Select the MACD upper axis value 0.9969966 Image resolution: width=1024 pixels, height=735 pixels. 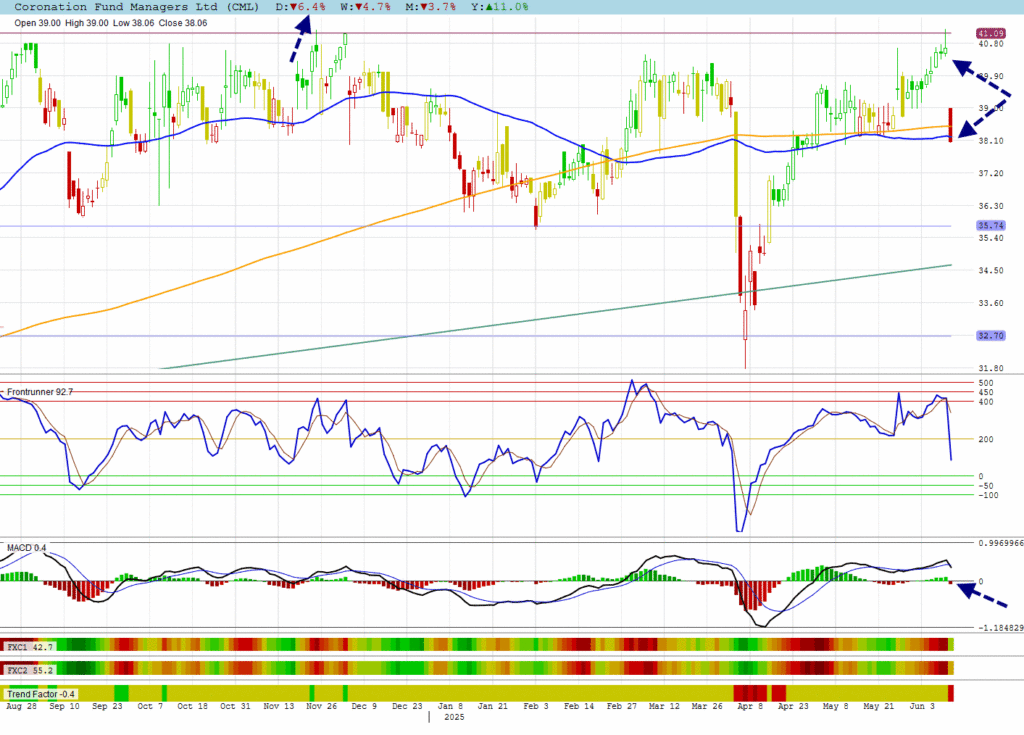coord(1000,543)
